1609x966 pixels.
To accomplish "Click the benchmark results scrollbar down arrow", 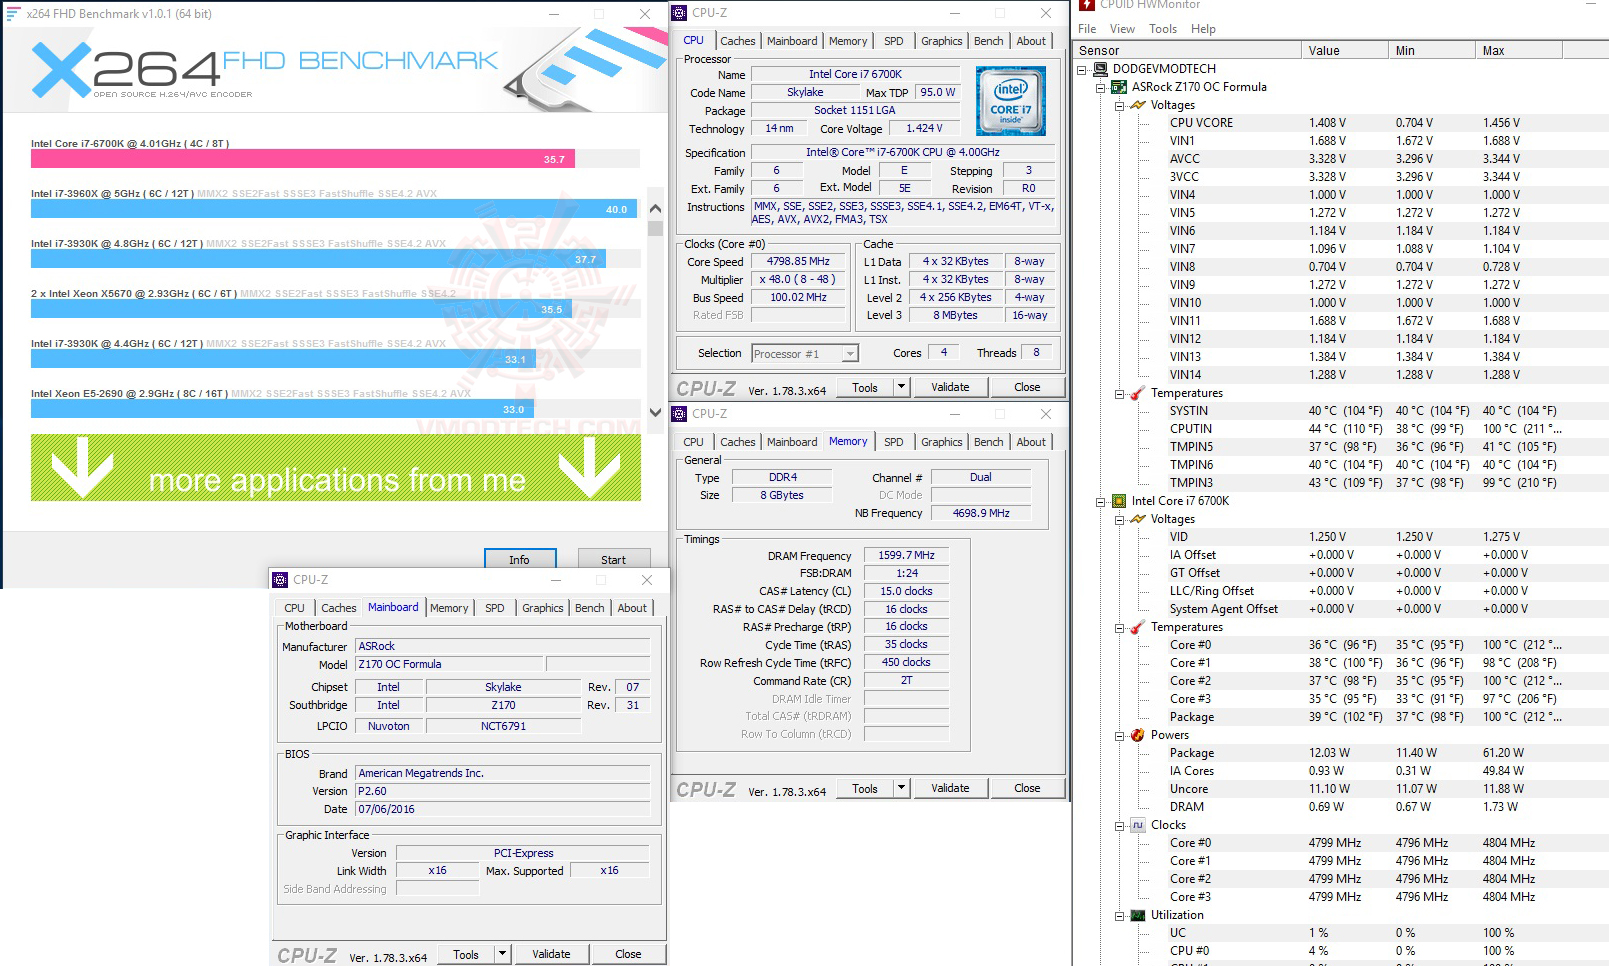I will [x=655, y=411].
